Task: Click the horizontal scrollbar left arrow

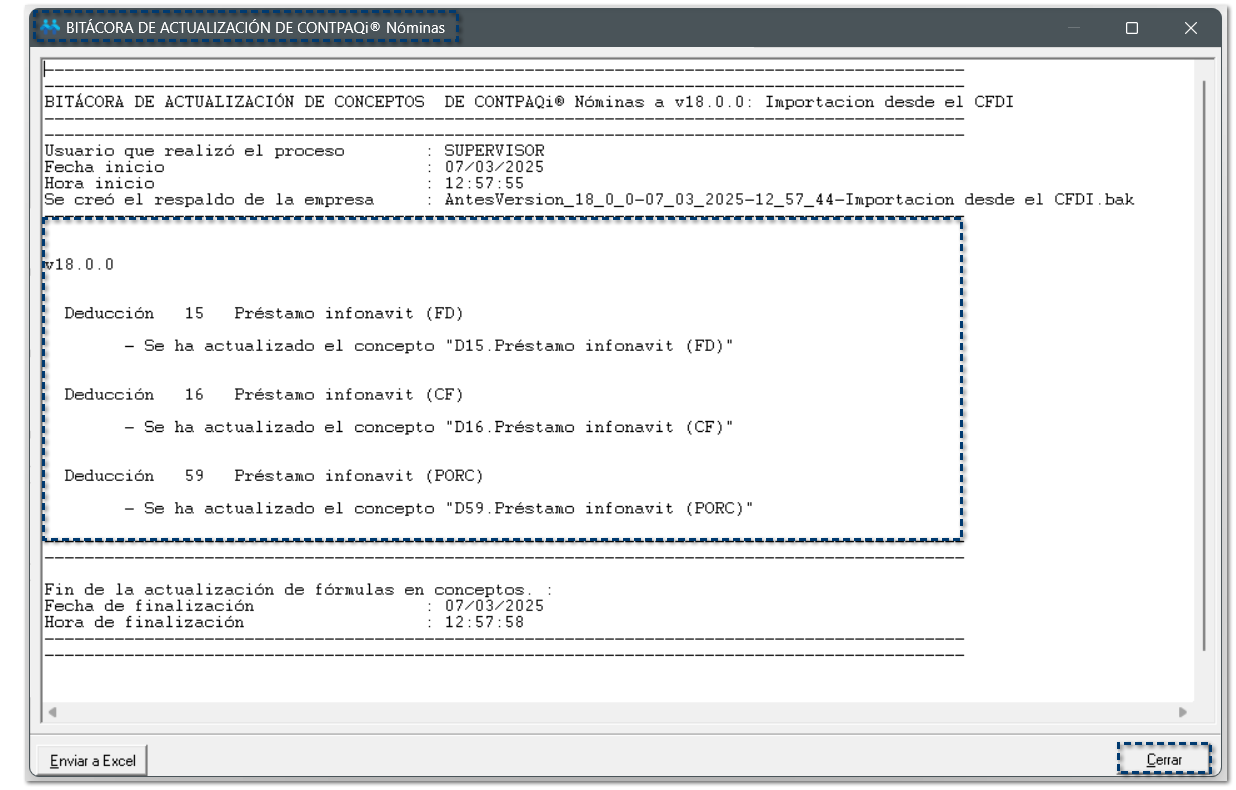Action: [52, 713]
